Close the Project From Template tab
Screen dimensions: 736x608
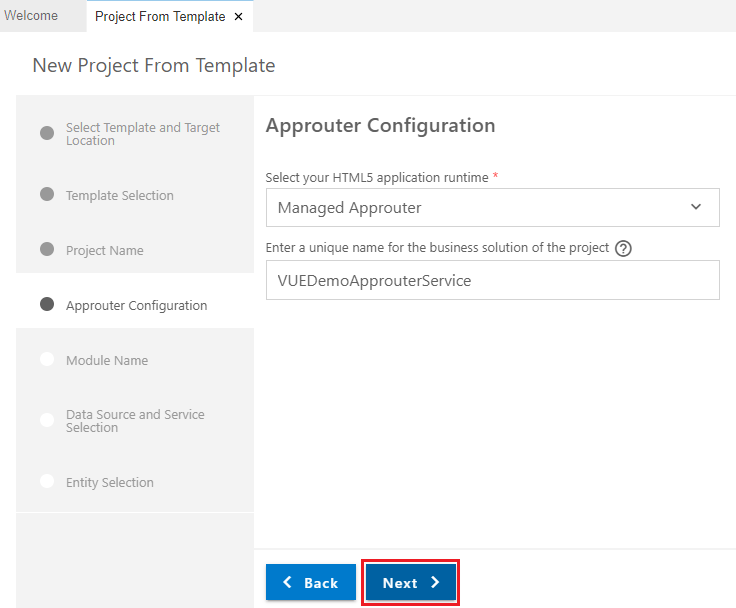click(238, 17)
